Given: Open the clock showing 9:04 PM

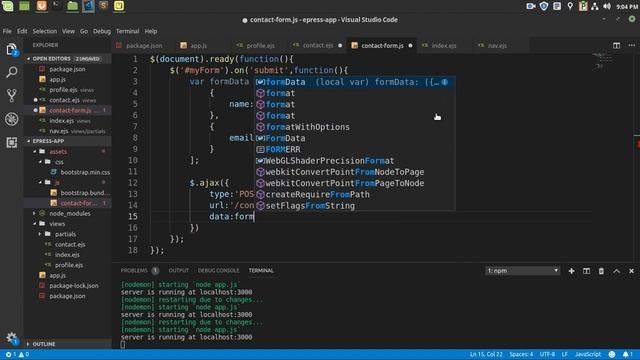Looking at the screenshot, I should [x=627, y=7].
